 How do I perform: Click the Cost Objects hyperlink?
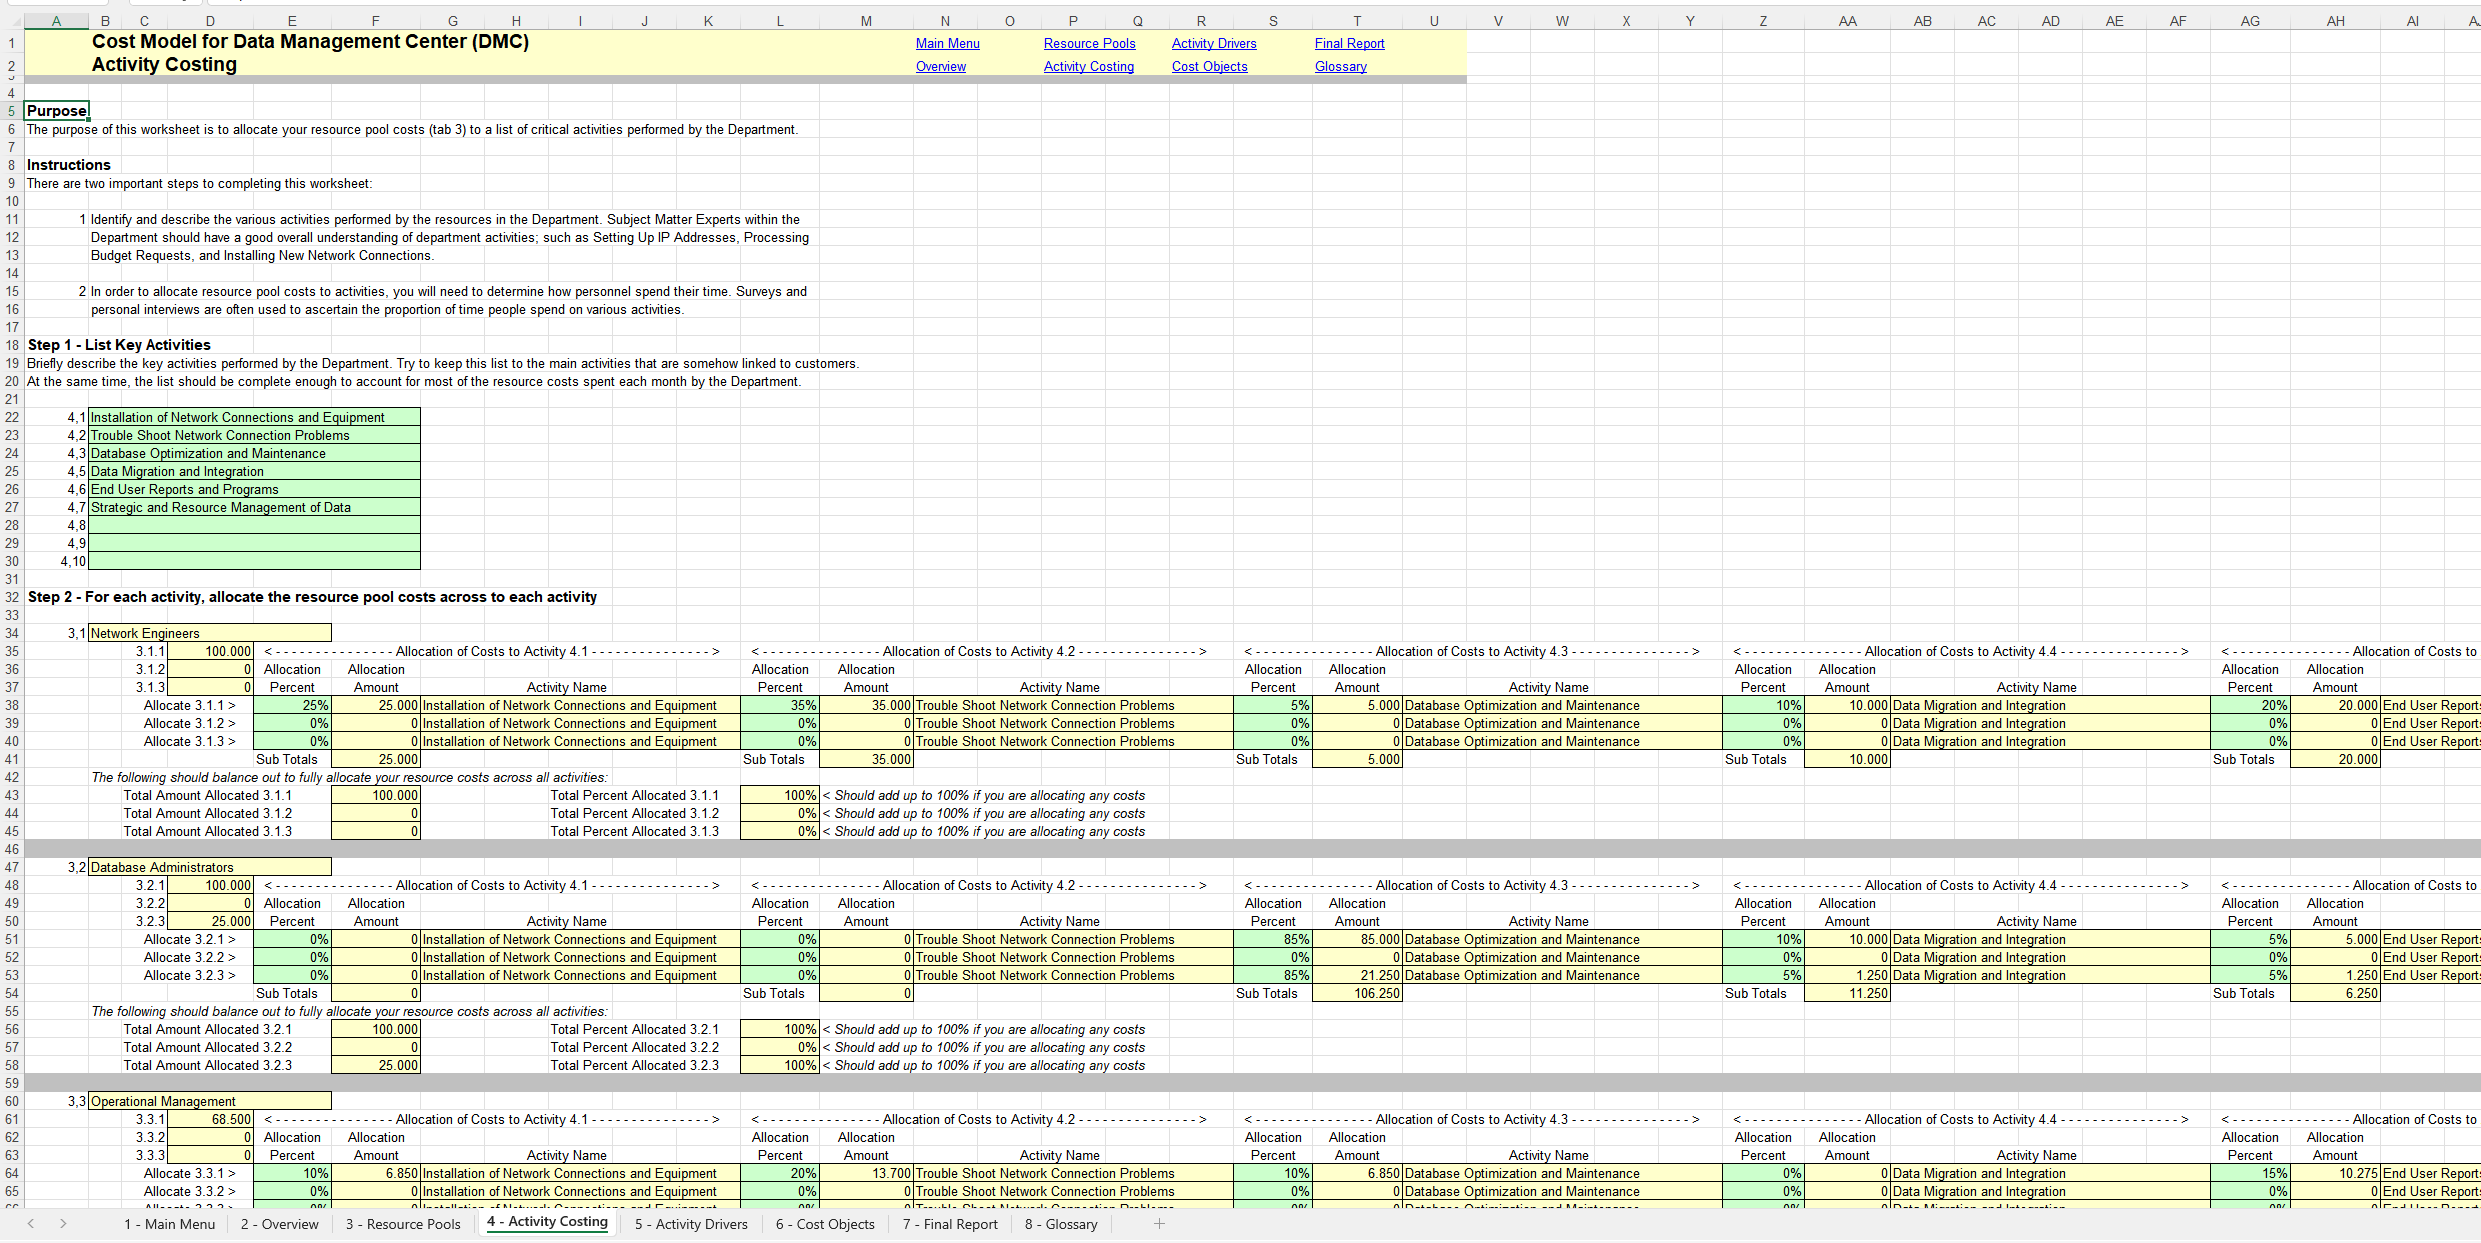(x=1209, y=66)
